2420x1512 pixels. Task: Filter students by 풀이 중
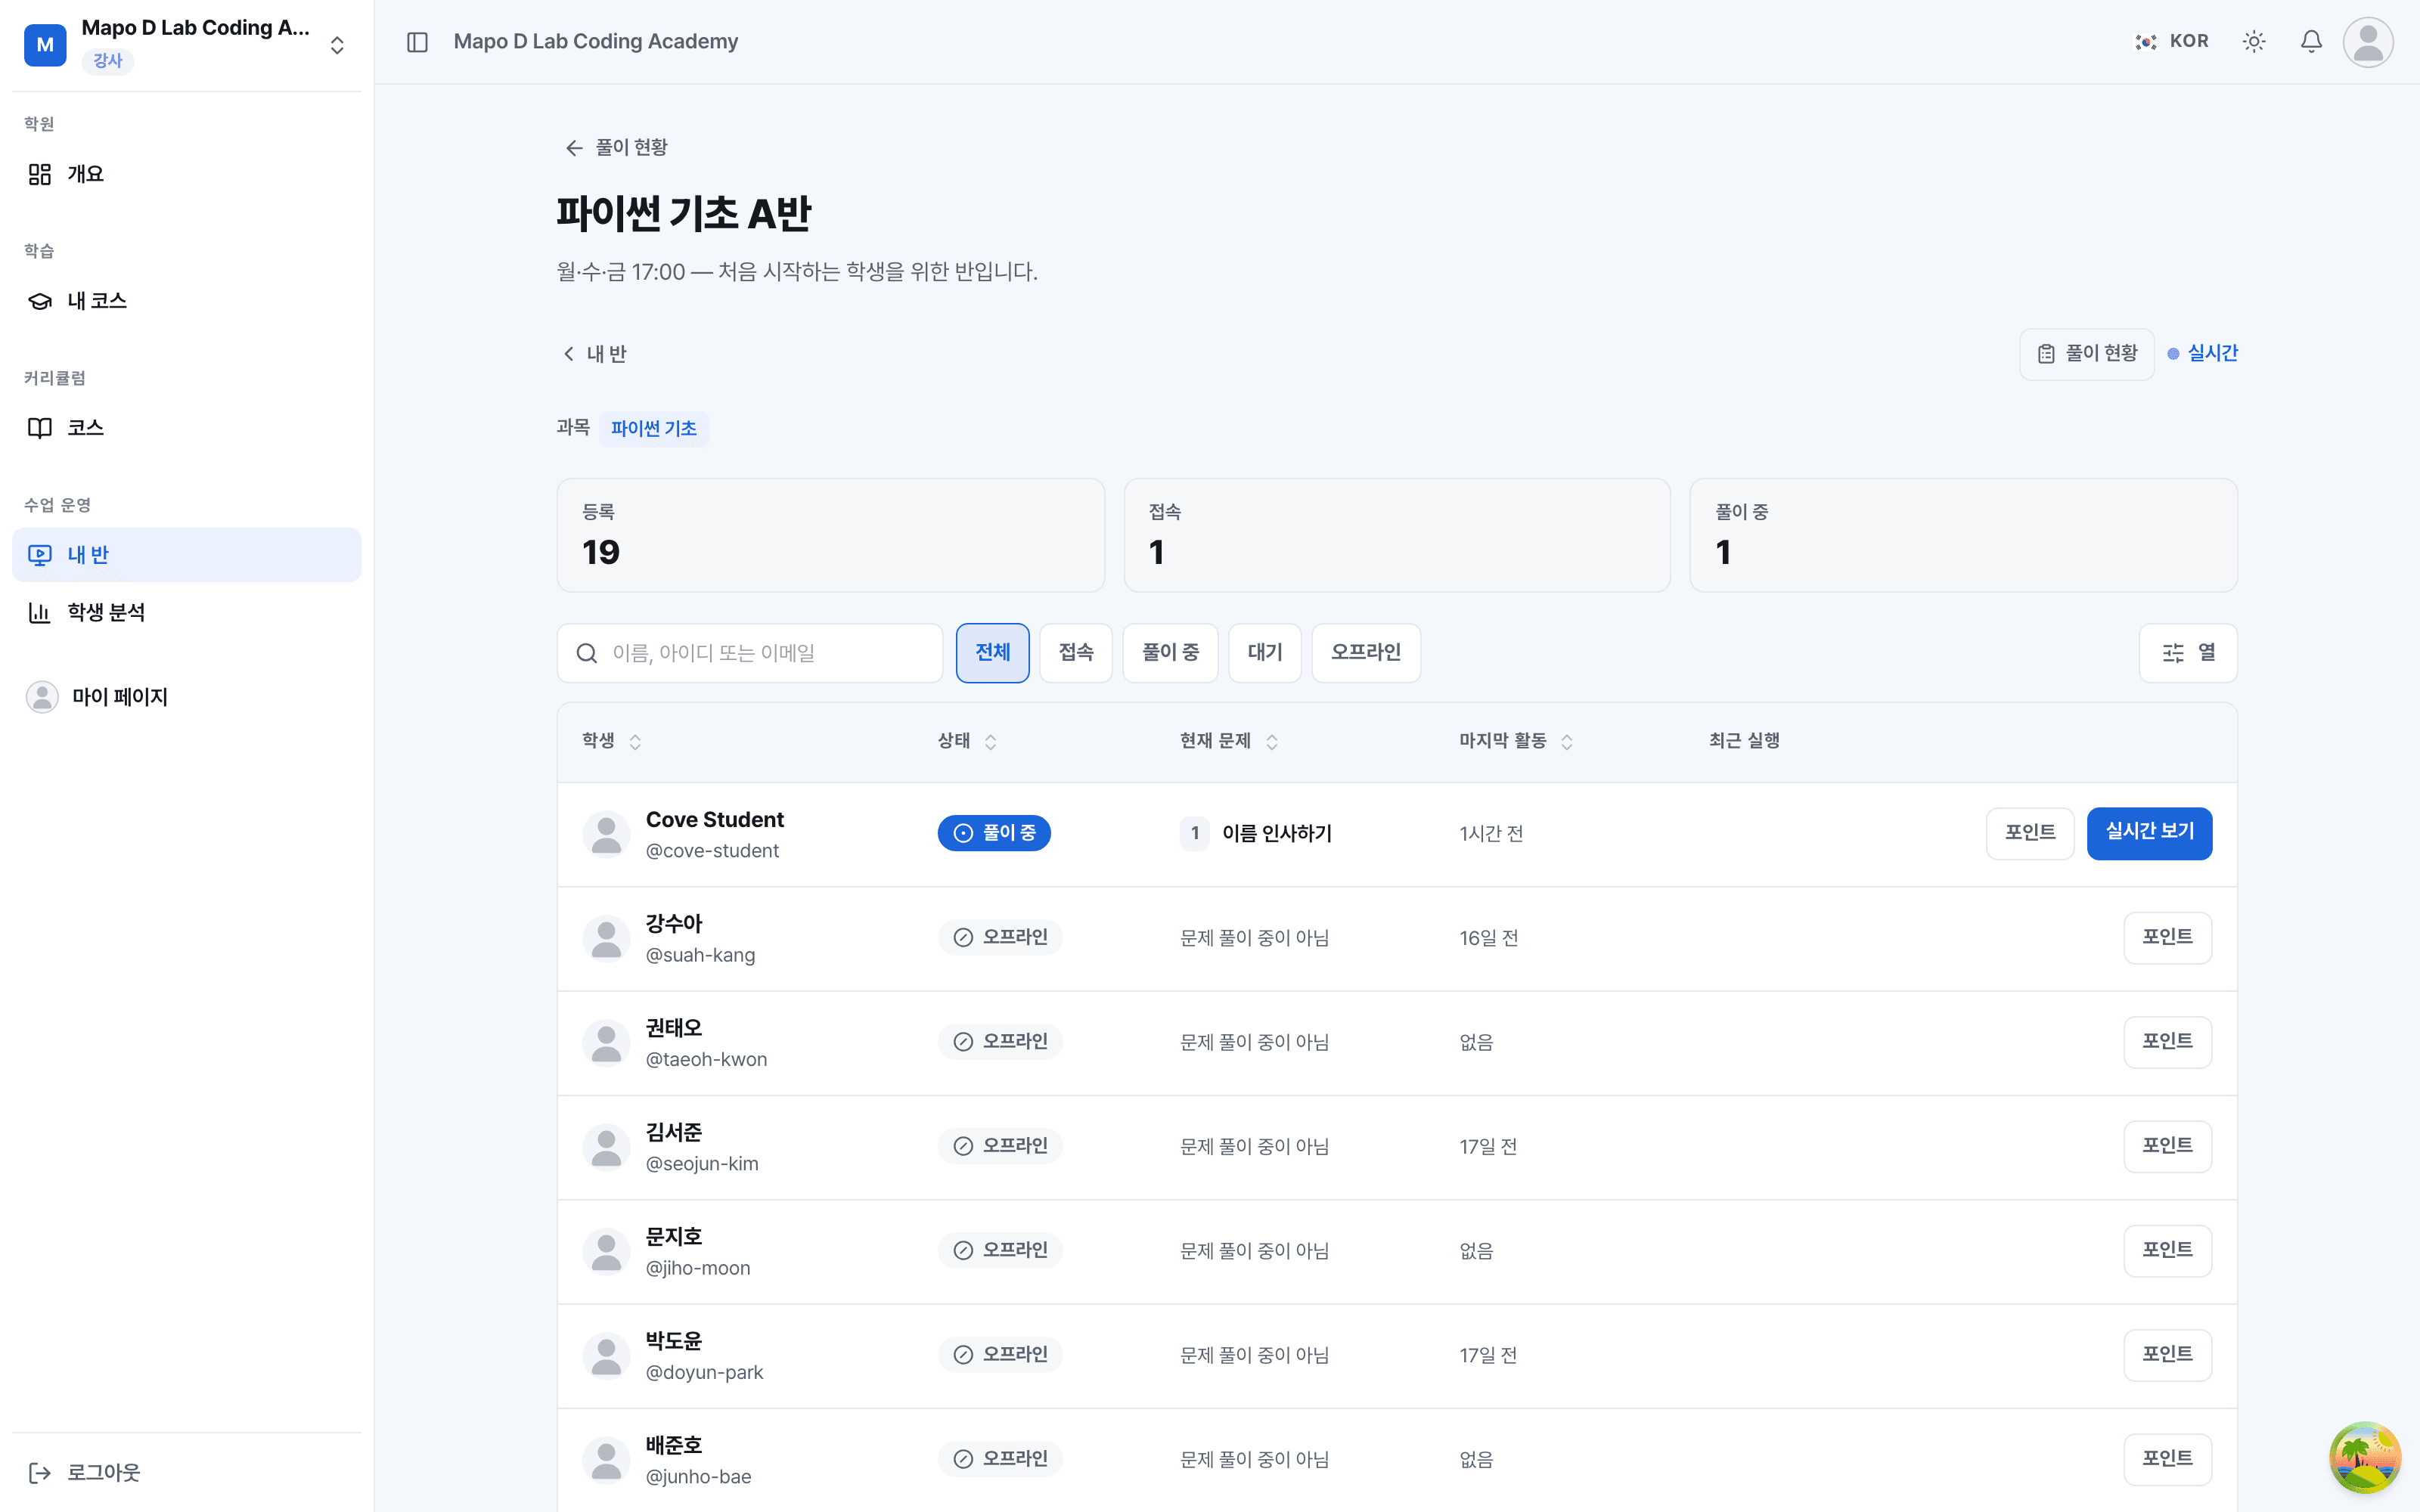click(x=1170, y=653)
